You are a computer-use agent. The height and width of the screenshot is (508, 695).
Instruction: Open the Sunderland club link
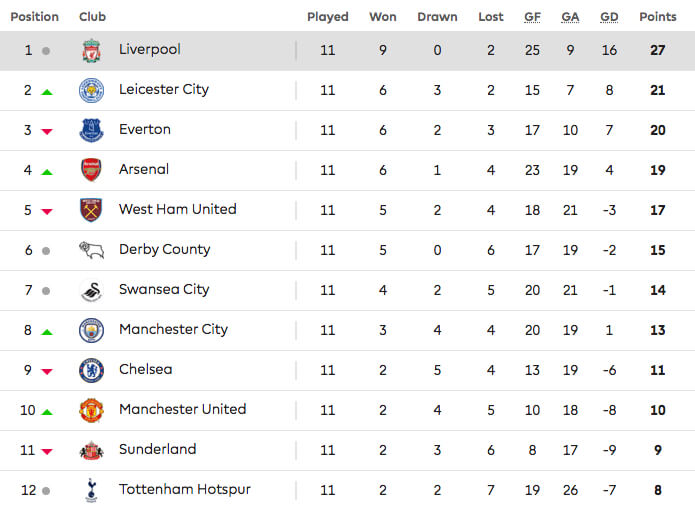pyautogui.click(x=157, y=449)
